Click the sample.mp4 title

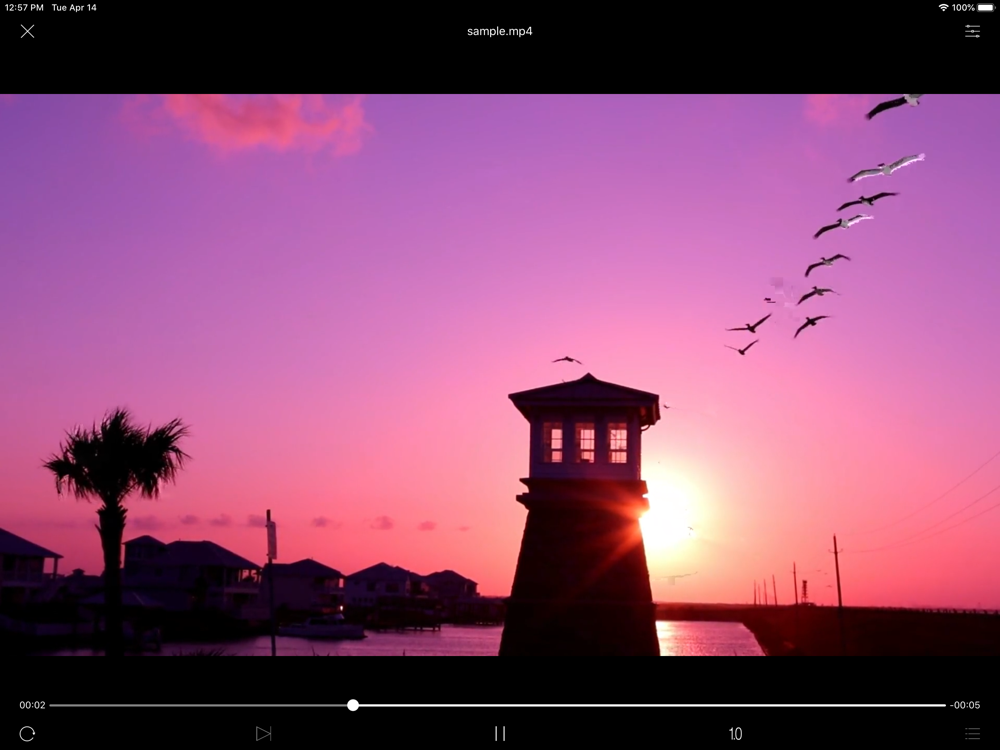(x=499, y=31)
